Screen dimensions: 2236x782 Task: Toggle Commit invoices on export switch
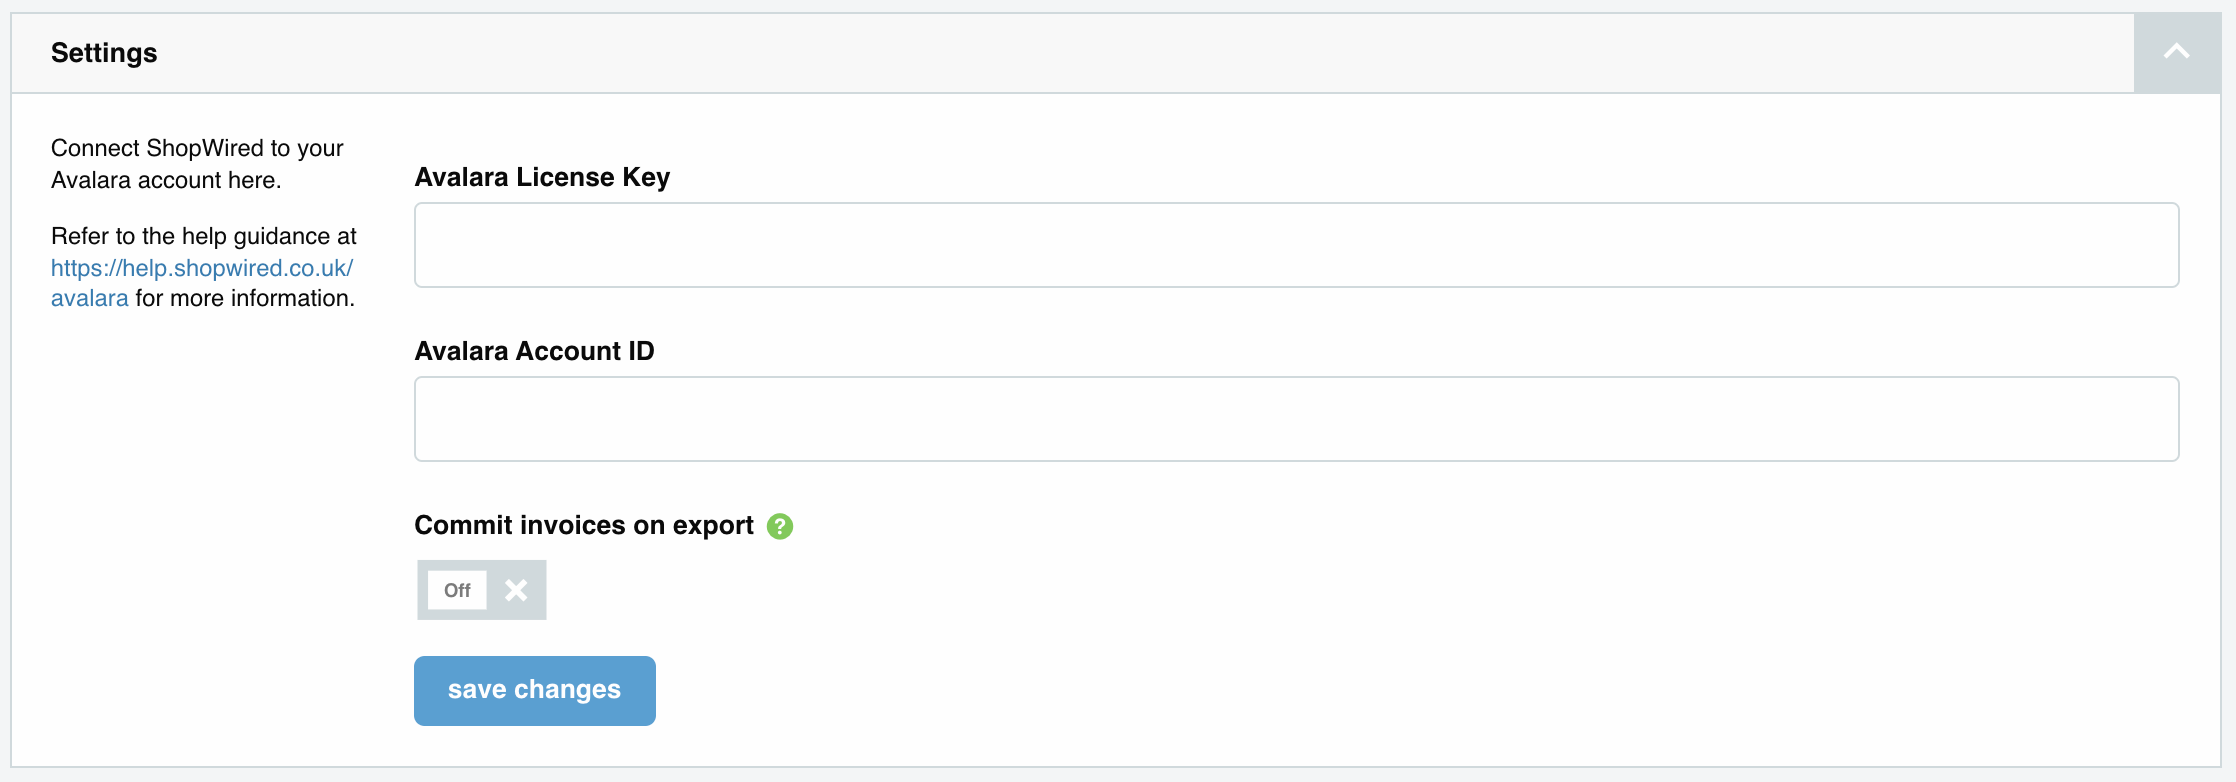pos(482,590)
